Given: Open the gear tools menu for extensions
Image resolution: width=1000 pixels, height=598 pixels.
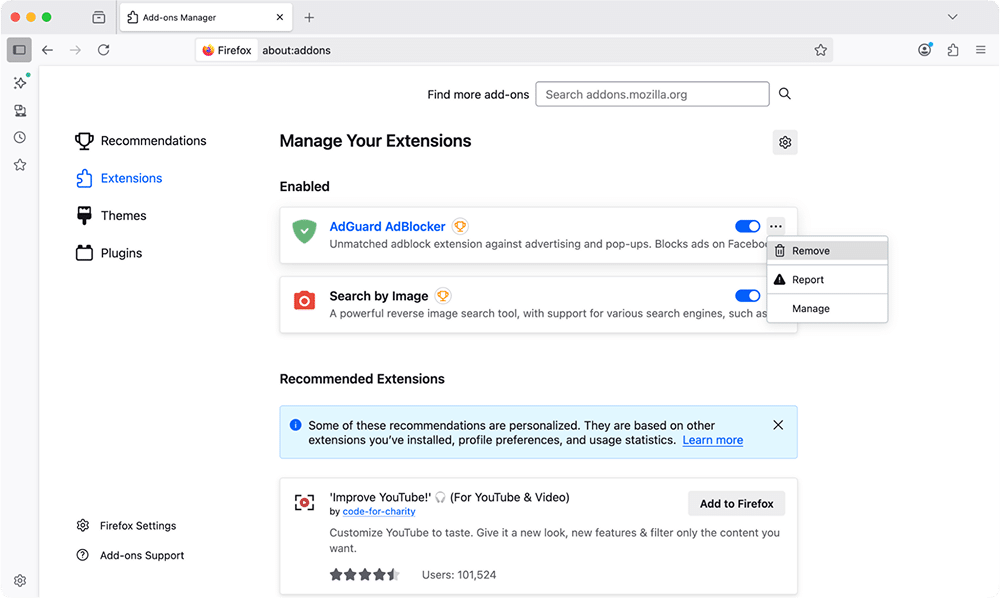Looking at the screenshot, I should (785, 143).
